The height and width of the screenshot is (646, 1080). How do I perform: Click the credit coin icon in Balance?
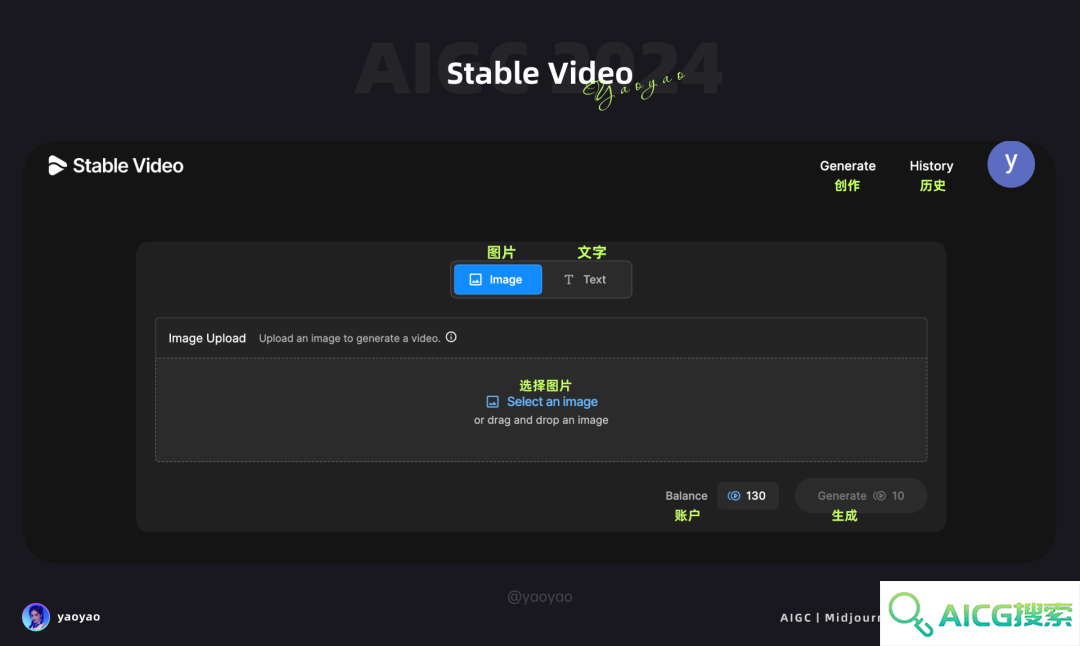pyautogui.click(x=734, y=496)
